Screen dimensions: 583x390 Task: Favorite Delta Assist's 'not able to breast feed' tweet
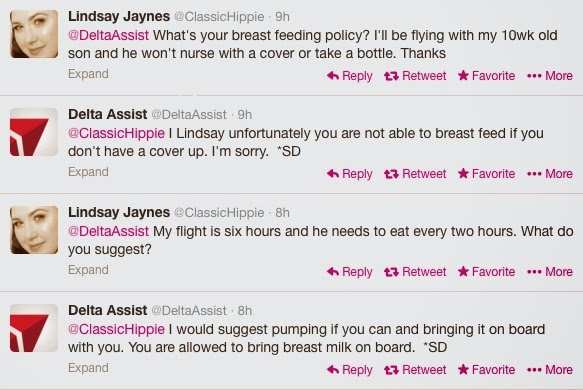(486, 174)
